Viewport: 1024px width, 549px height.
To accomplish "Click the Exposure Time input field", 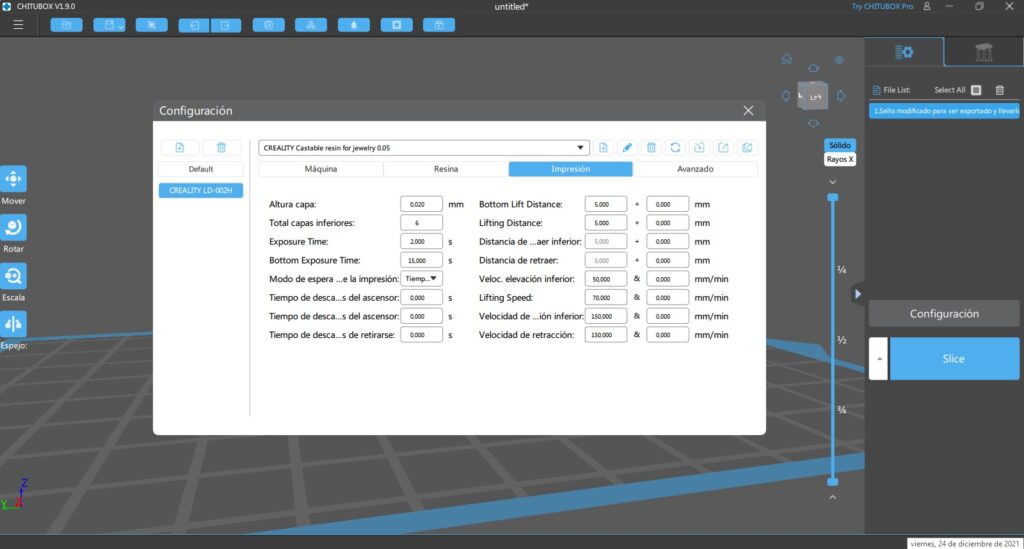I will click(x=421, y=241).
